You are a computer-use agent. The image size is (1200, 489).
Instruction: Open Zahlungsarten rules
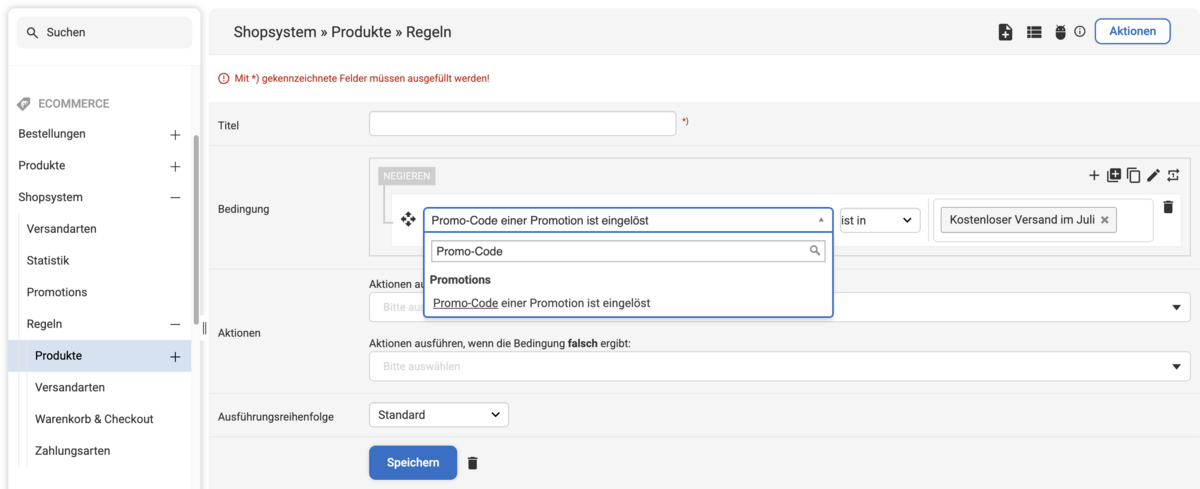tap(72, 451)
